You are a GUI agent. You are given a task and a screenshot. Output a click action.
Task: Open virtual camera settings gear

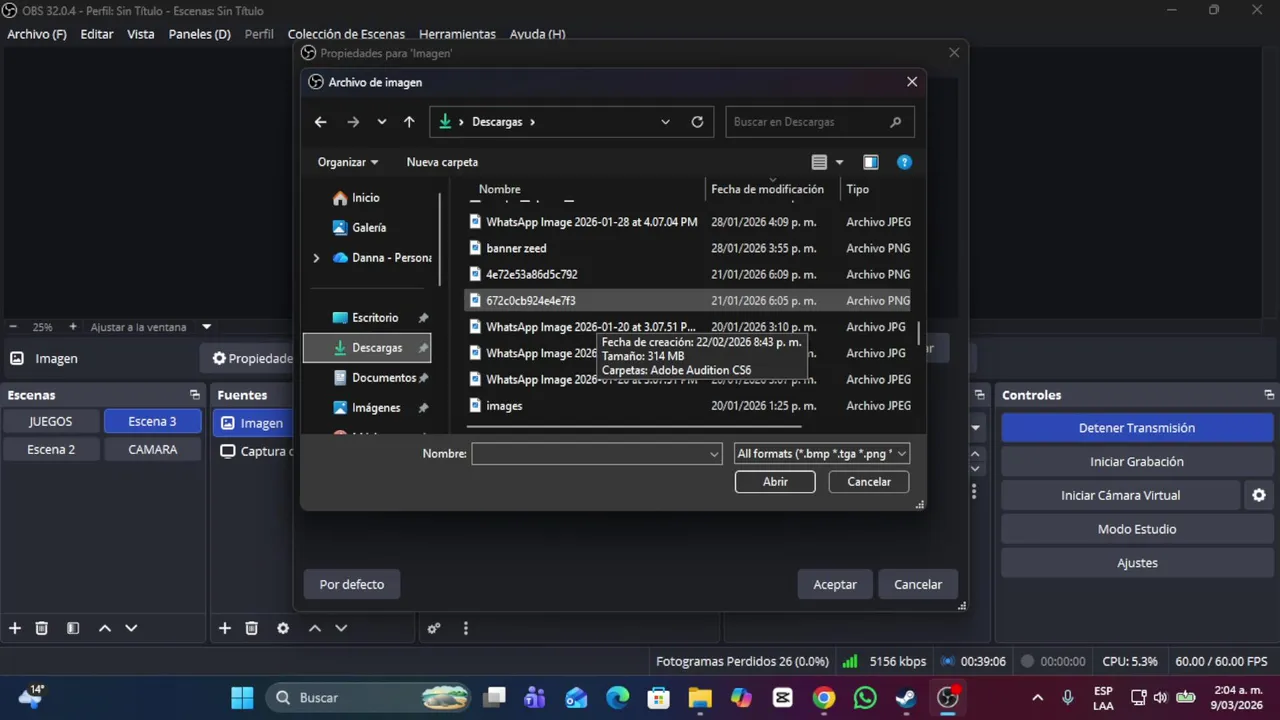point(1259,495)
